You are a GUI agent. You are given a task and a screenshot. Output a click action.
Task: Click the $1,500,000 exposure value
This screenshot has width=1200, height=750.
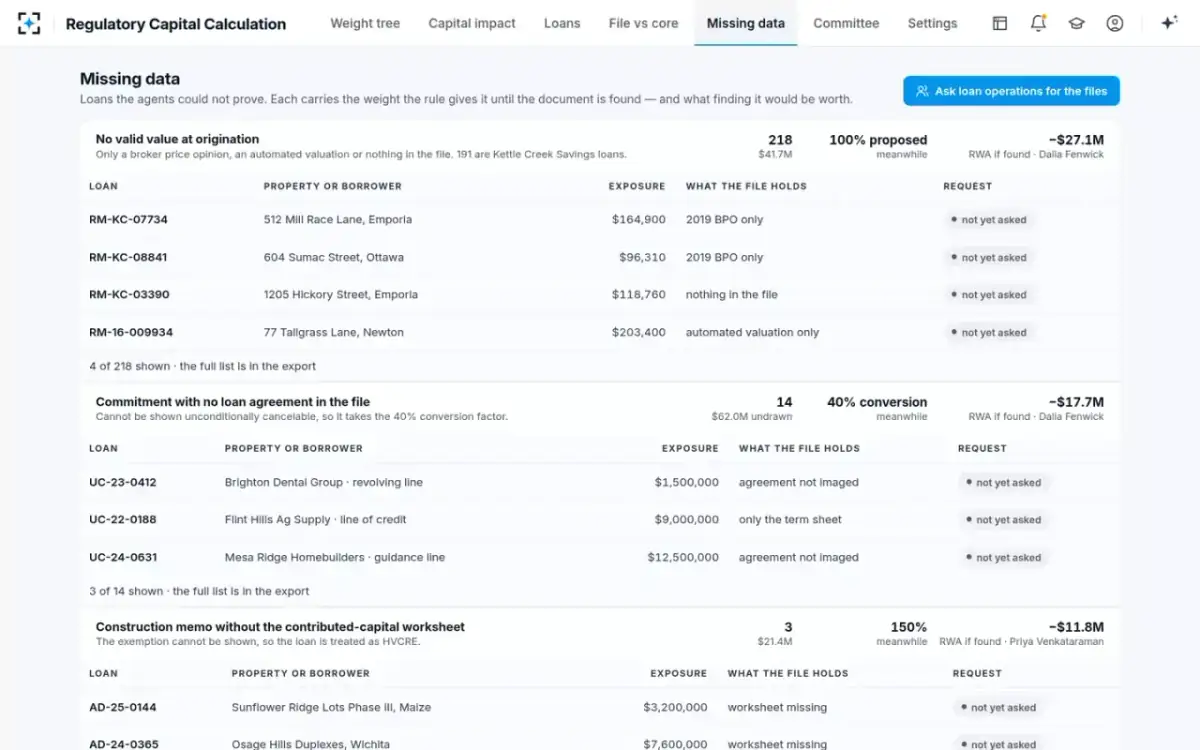pyautogui.click(x=687, y=483)
